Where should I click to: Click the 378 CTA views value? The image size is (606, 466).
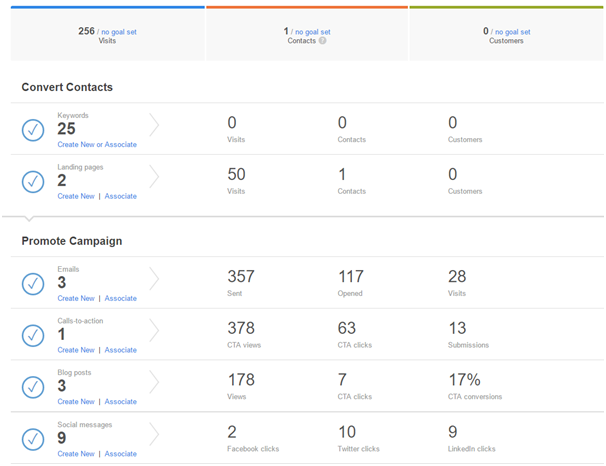(x=241, y=328)
